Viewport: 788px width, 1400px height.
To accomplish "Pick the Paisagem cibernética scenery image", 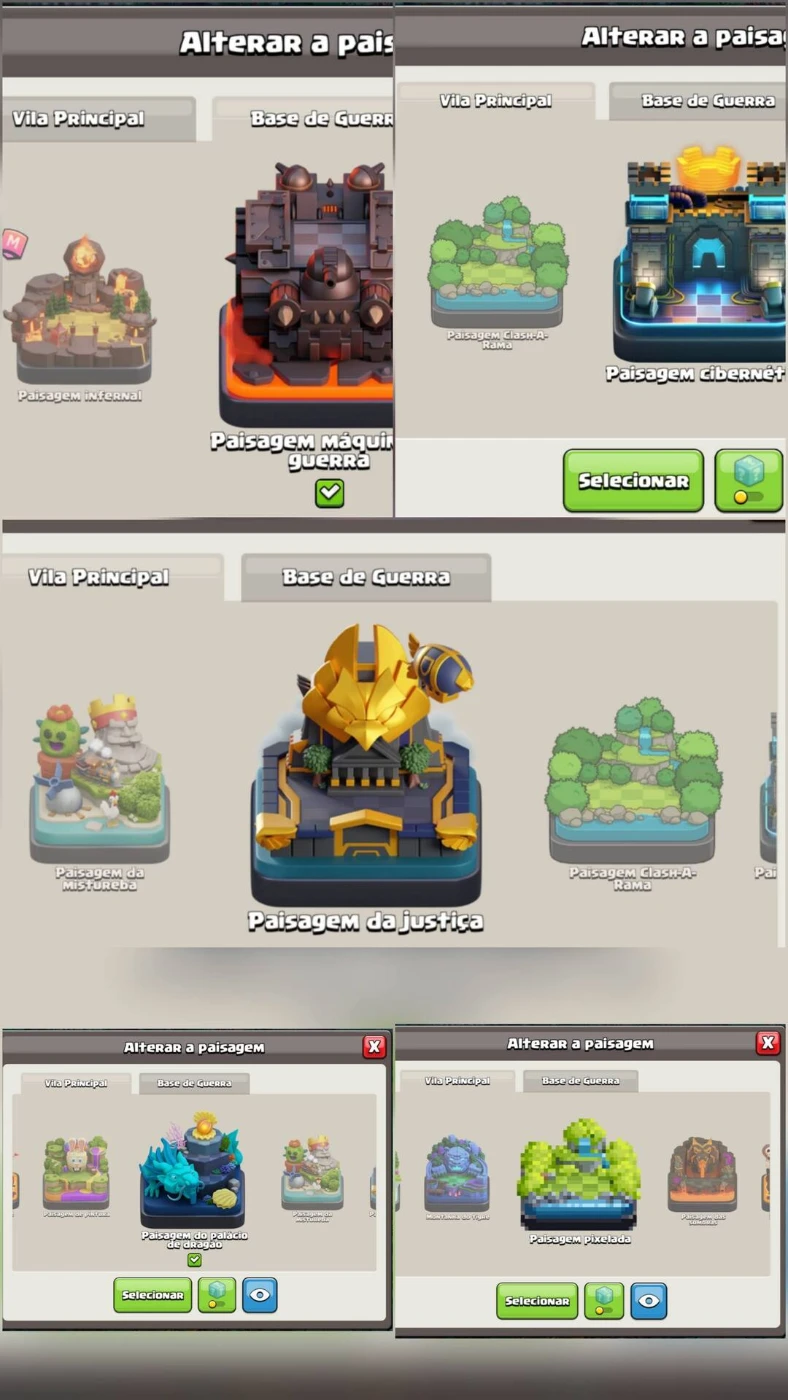I will [x=700, y=255].
